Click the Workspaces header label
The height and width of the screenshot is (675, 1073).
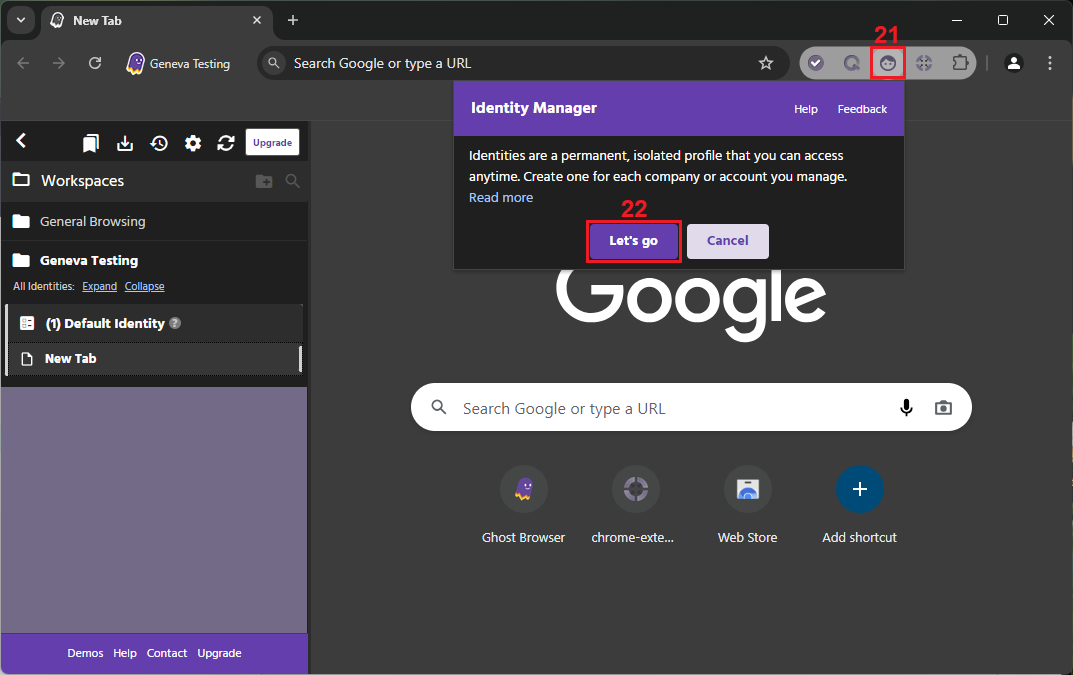tap(82, 181)
